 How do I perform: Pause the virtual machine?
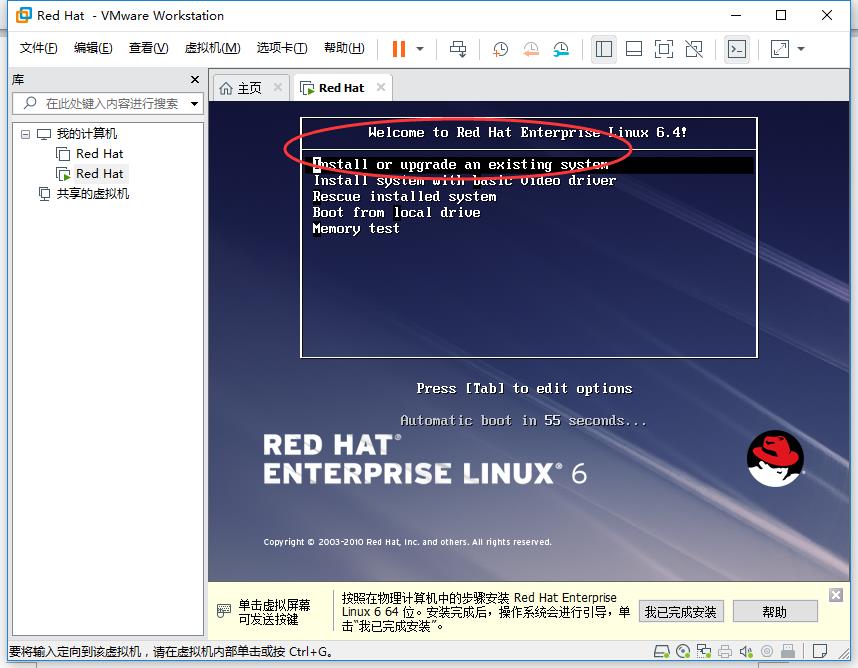[399, 49]
